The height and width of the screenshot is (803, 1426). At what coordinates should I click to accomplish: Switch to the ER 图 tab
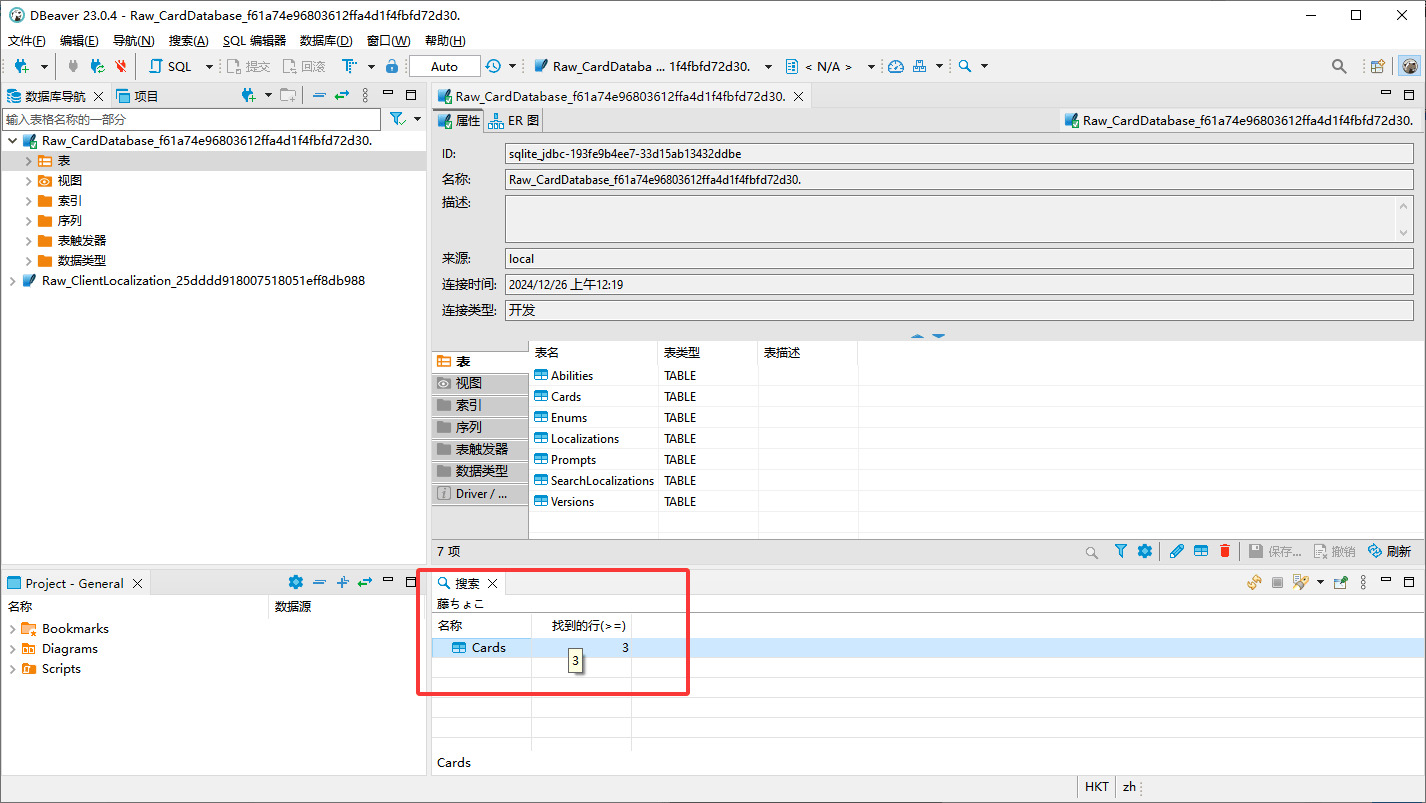[514, 120]
